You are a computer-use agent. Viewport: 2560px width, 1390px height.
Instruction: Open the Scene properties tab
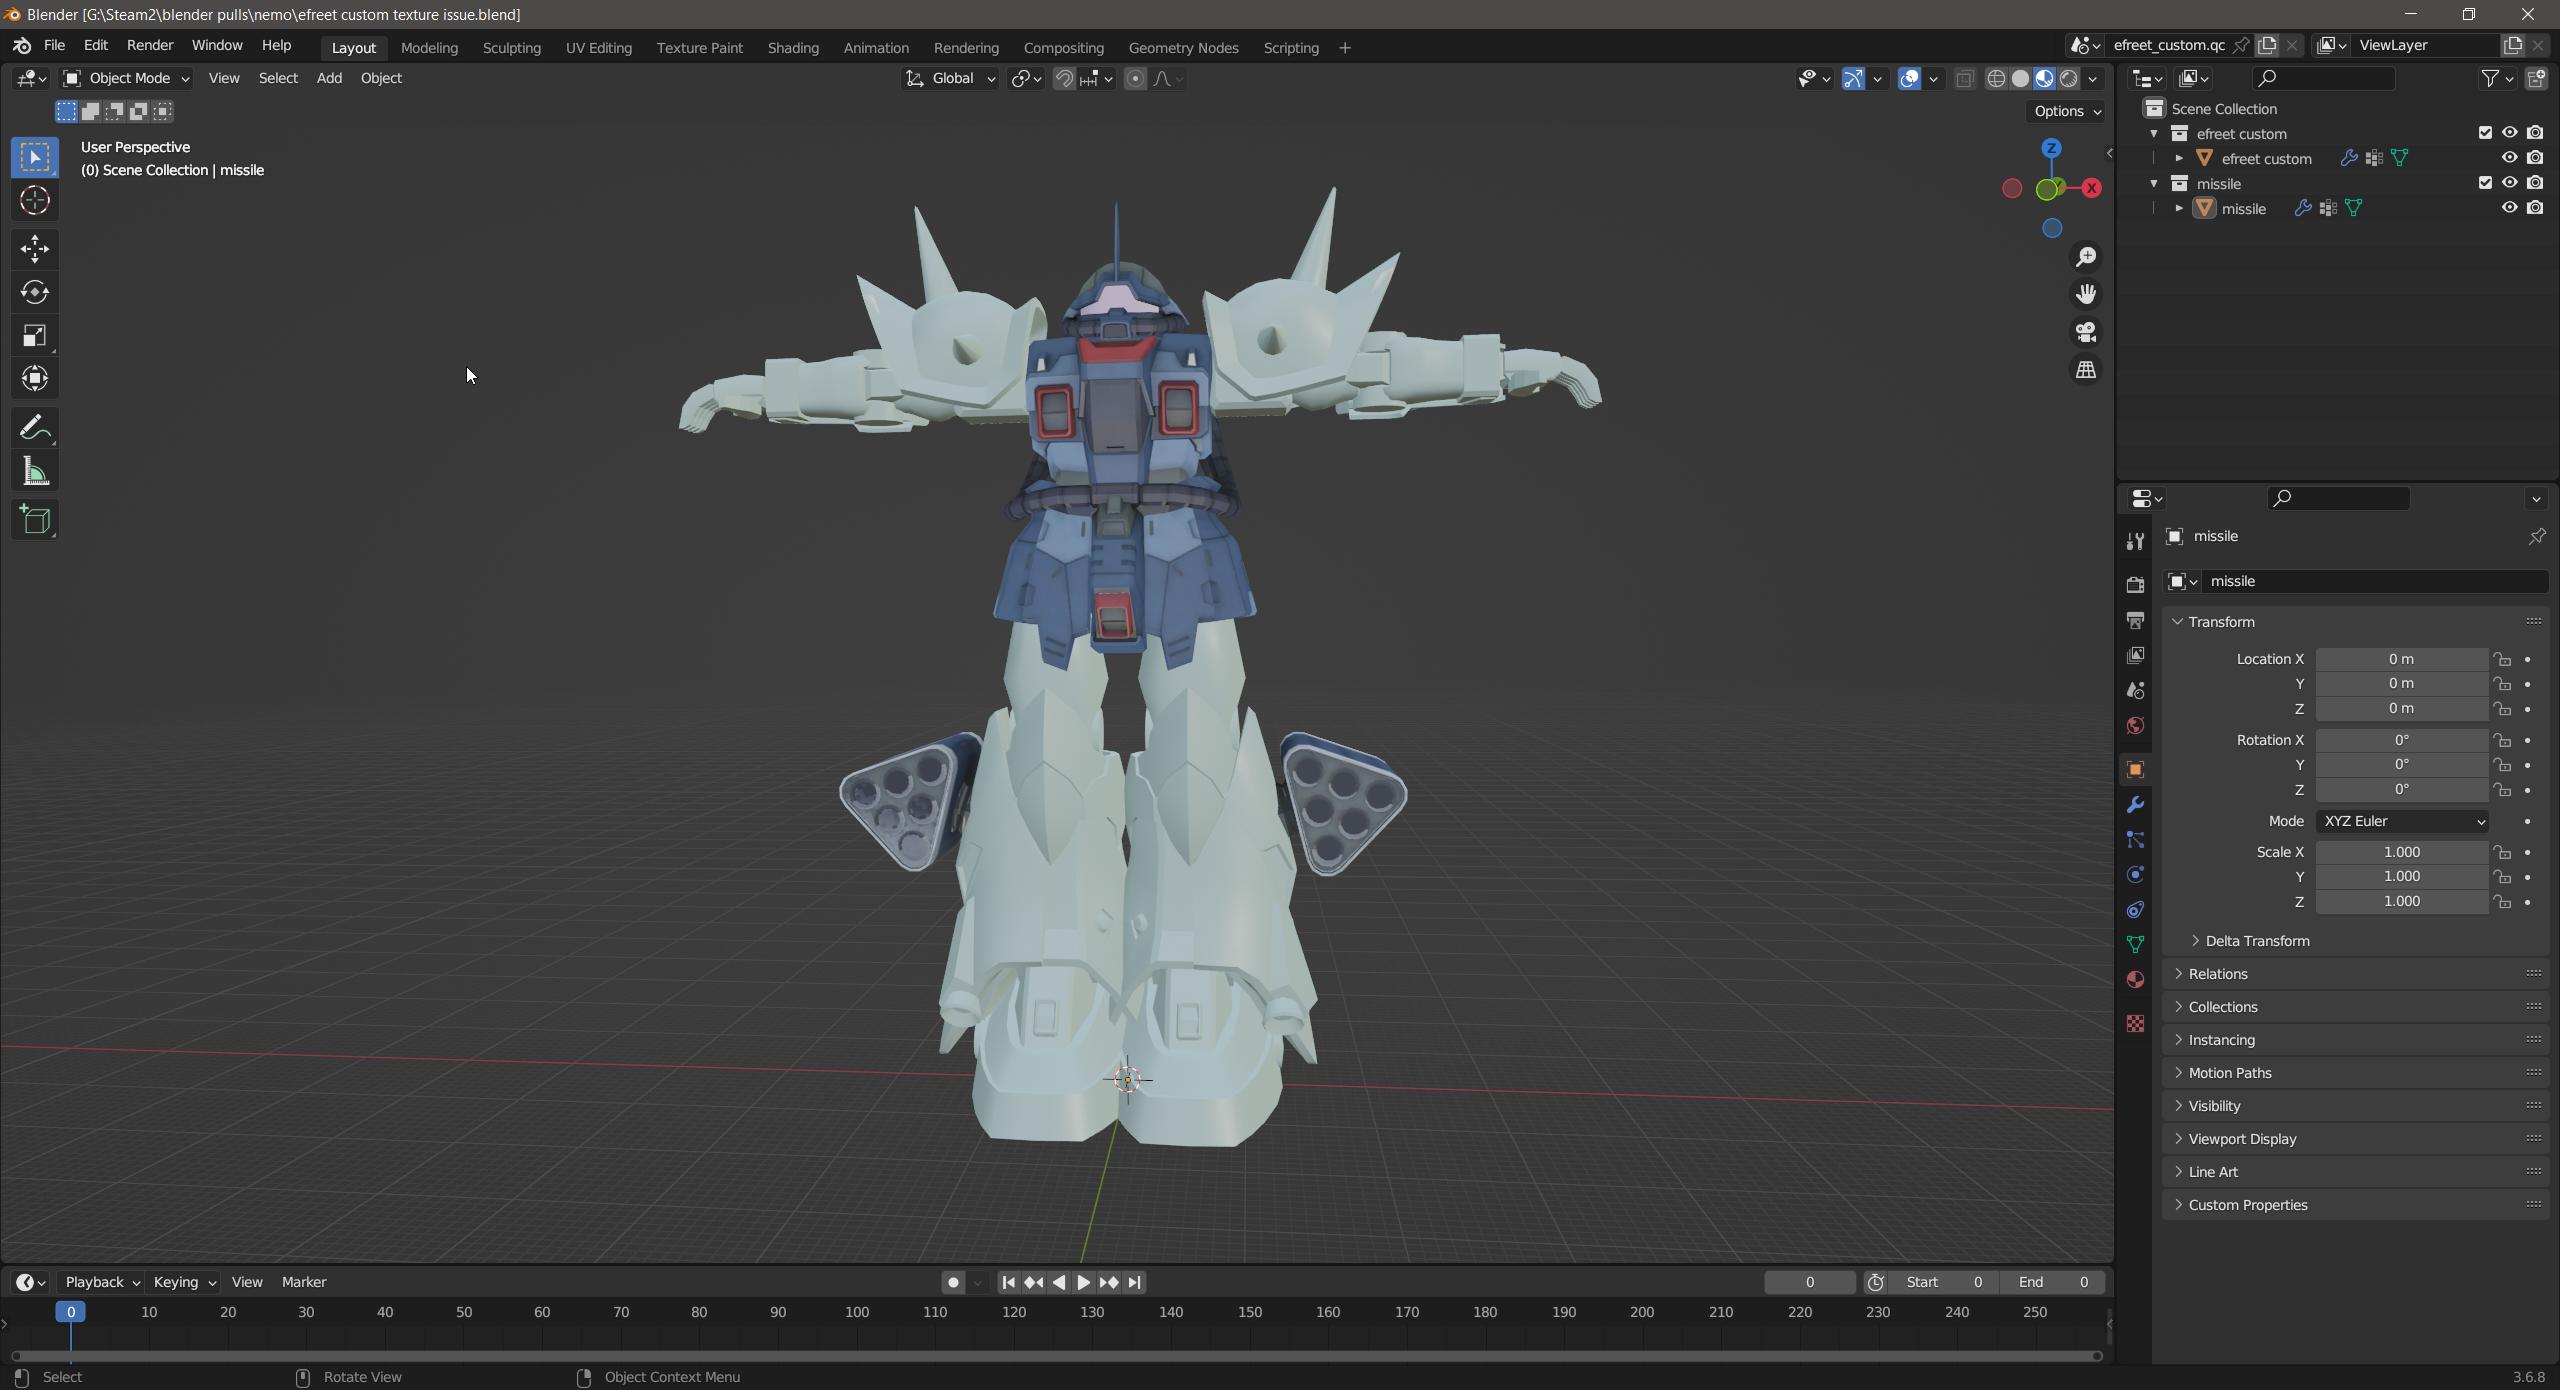tap(2135, 690)
